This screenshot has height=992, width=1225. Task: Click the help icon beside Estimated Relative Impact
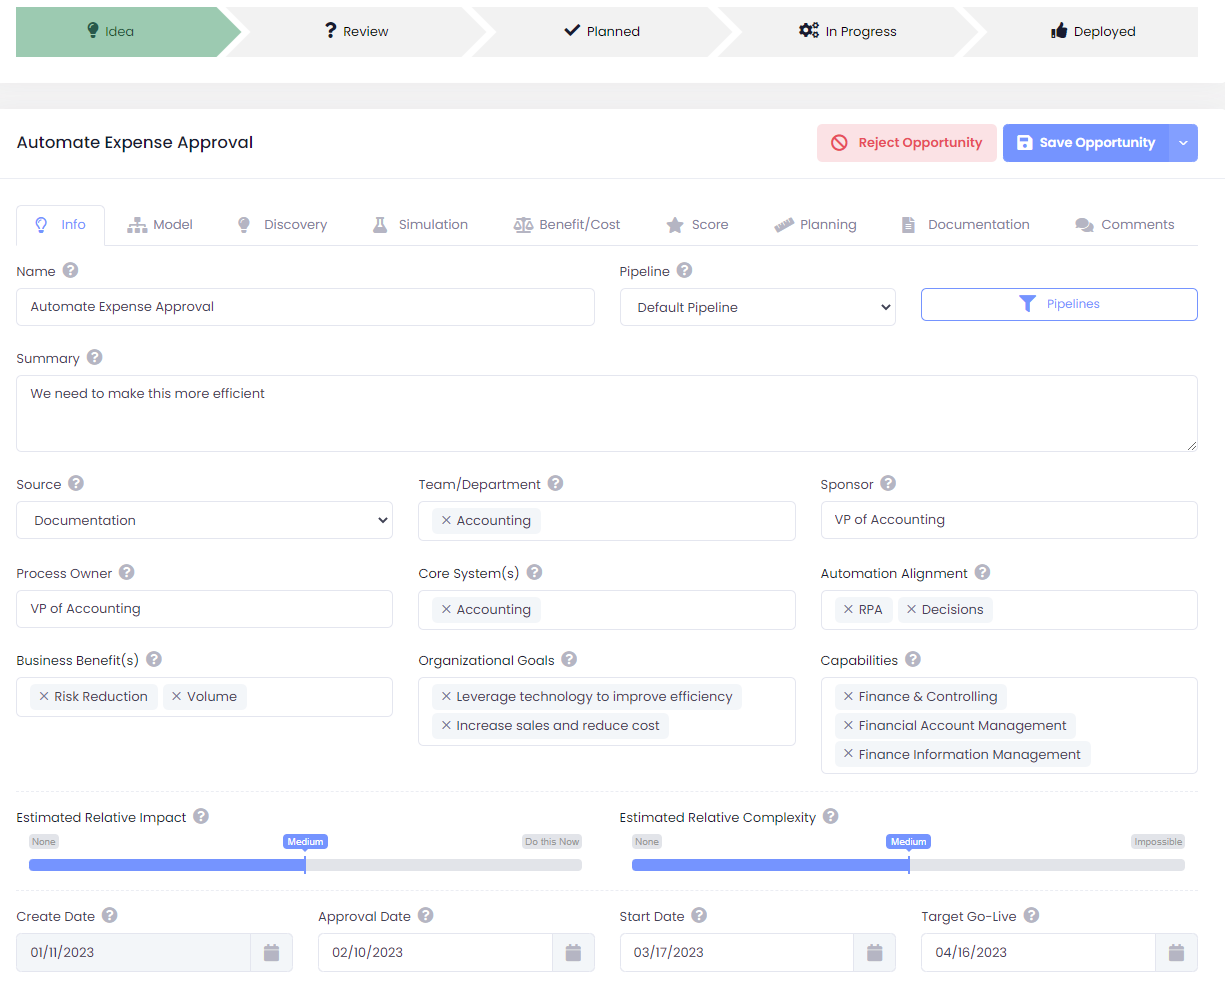point(200,817)
